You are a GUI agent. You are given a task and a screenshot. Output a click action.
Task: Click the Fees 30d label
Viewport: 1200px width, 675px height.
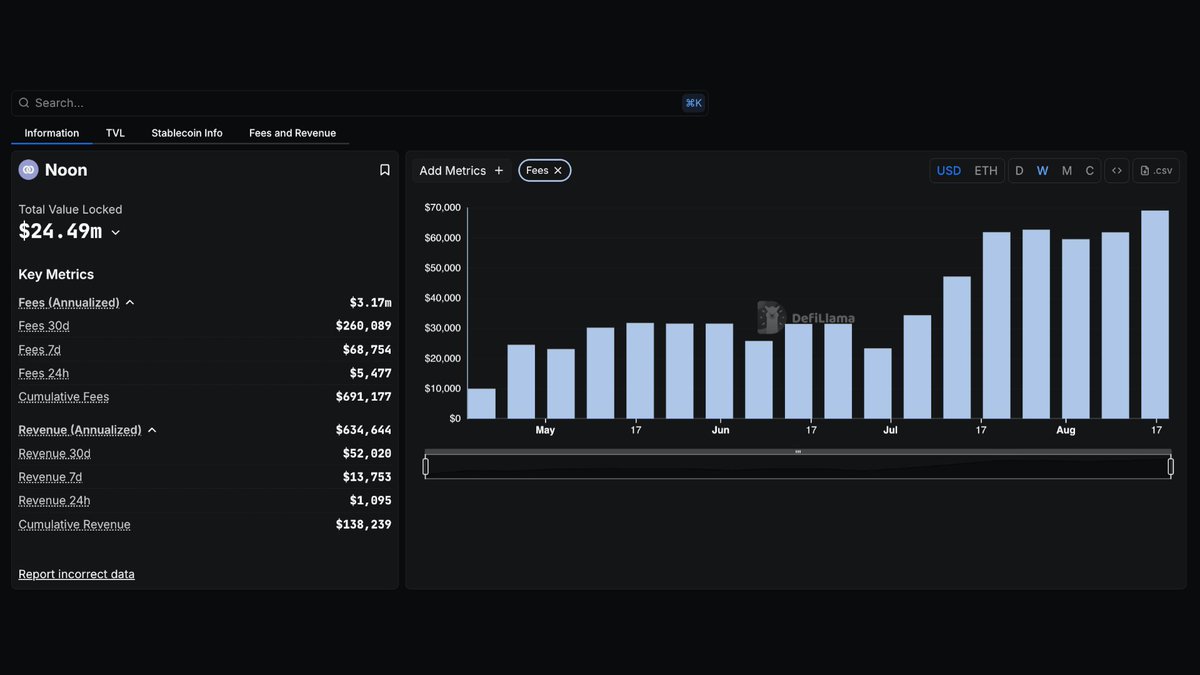[x=44, y=326]
